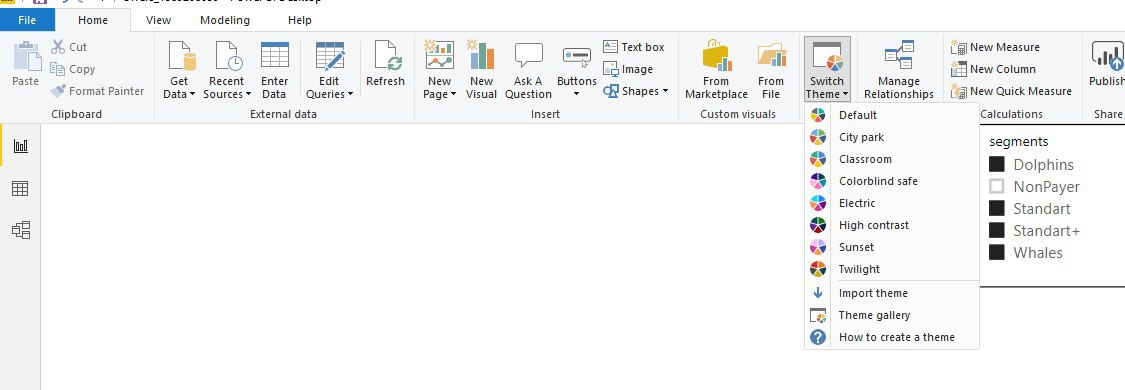Check the NonPayer segment
Image resolution: width=1125 pixels, height=390 pixels.
(997, 186)
